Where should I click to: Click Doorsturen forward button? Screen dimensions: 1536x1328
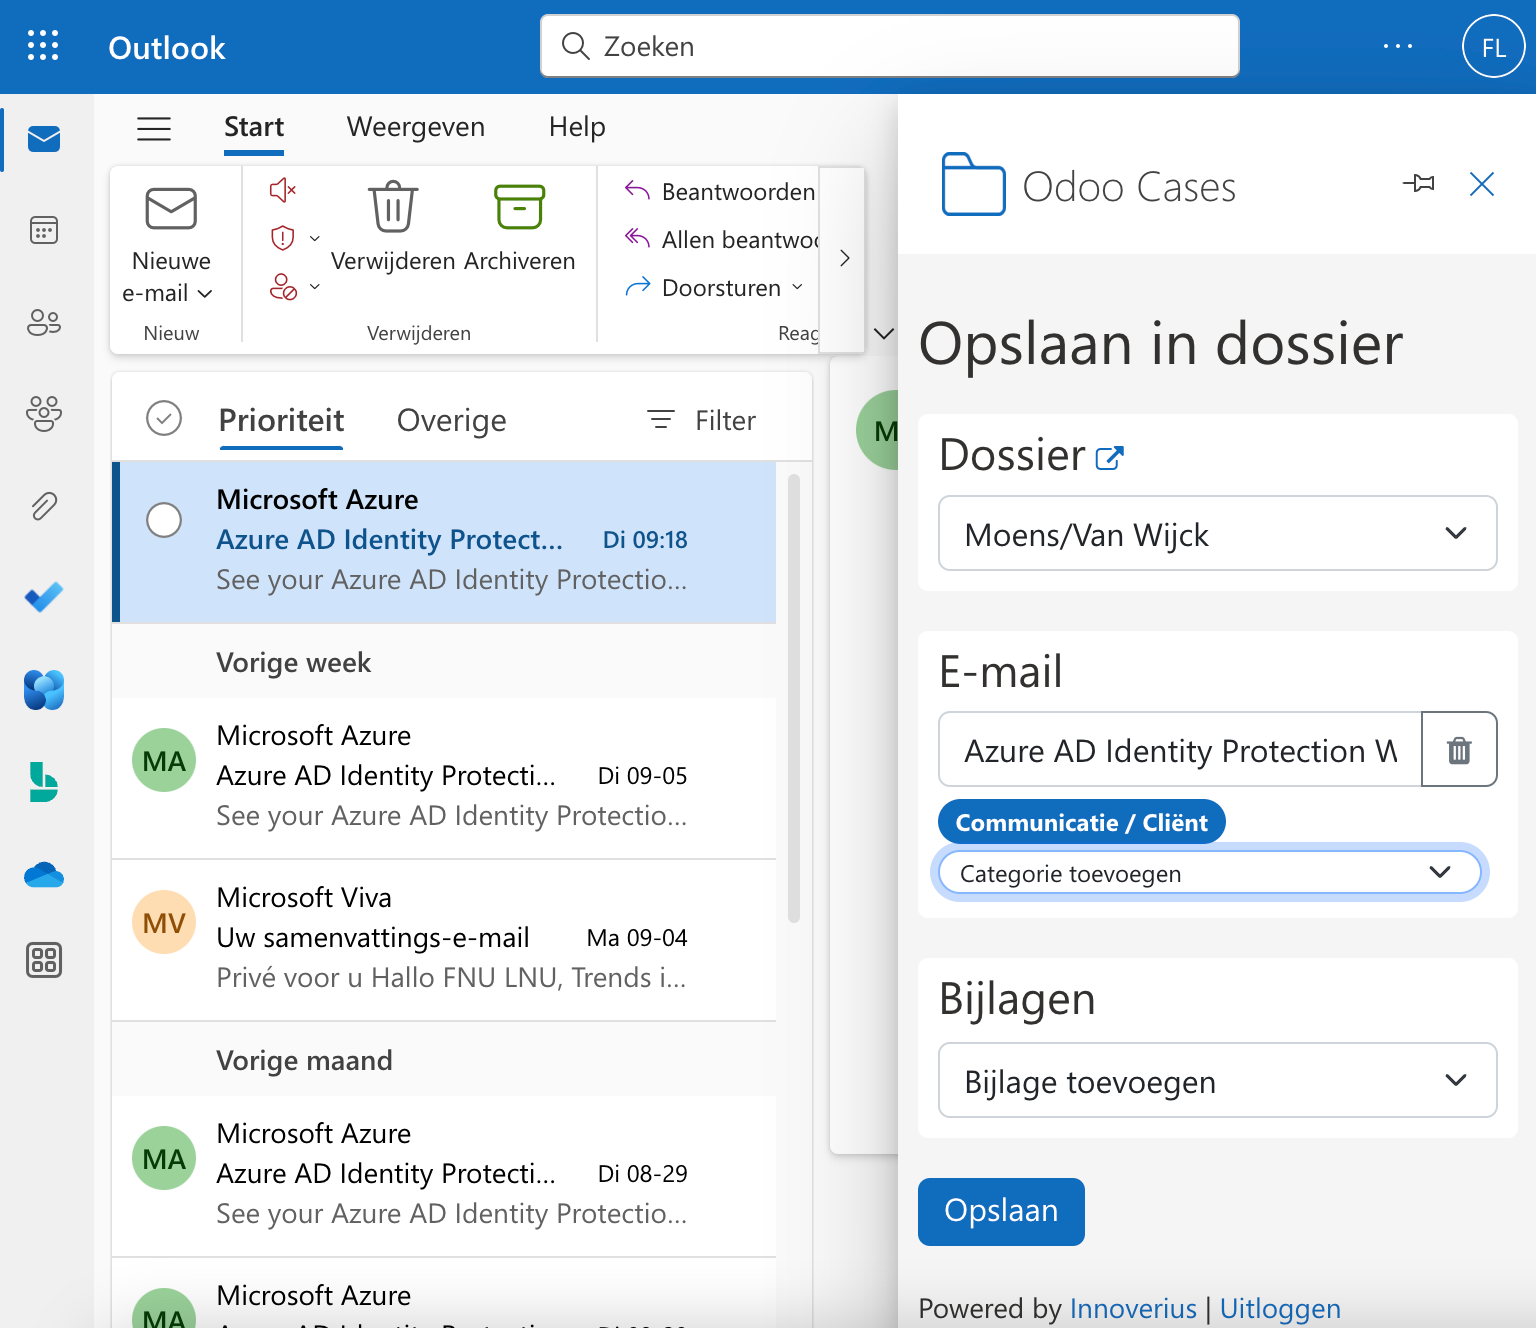coord(702,287)
